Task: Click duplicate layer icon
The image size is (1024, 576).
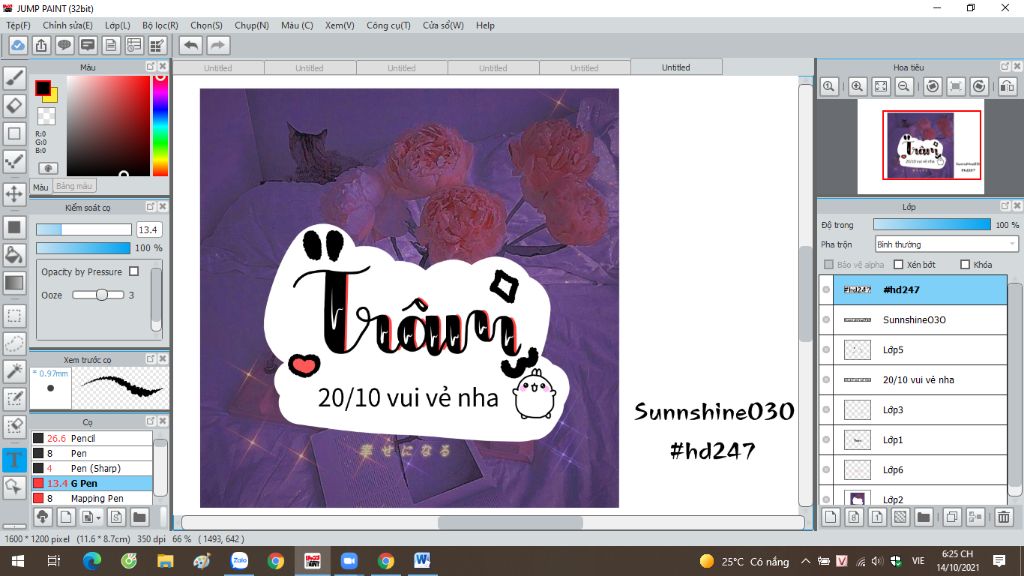Action: point(952,517)
